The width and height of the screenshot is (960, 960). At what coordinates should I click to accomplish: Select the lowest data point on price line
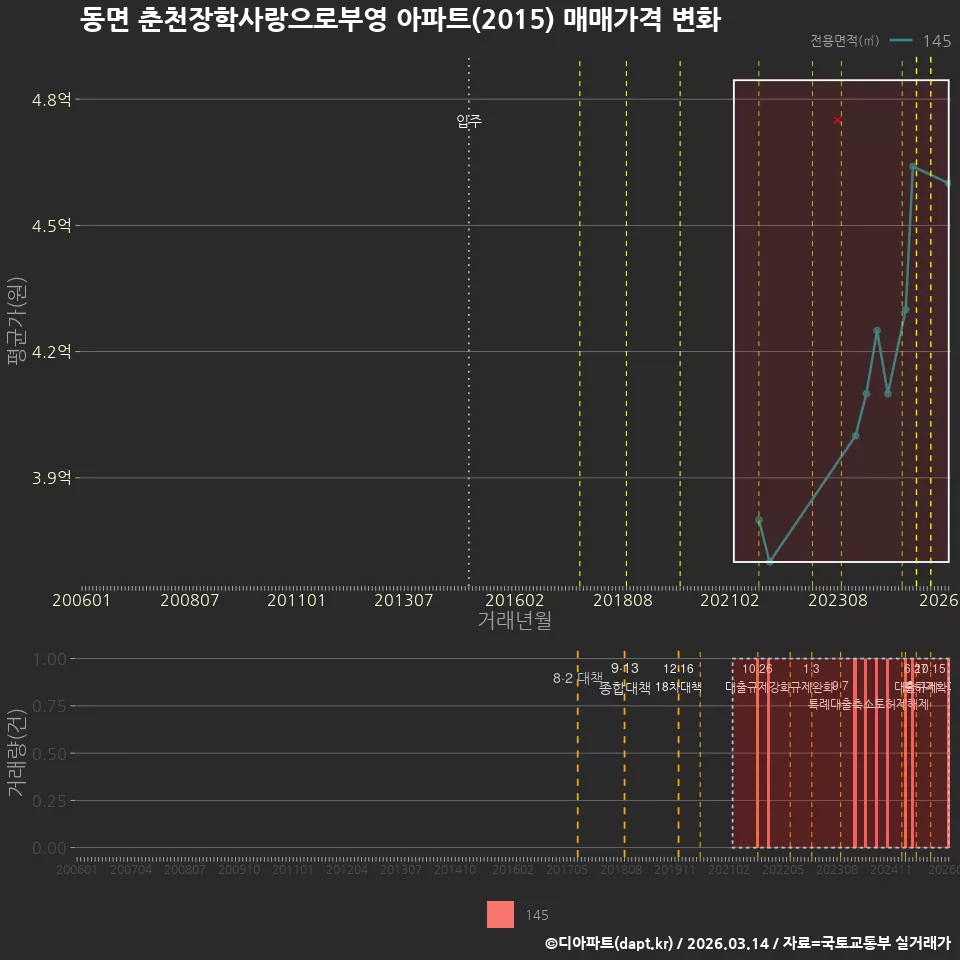[x=770, y=561]
